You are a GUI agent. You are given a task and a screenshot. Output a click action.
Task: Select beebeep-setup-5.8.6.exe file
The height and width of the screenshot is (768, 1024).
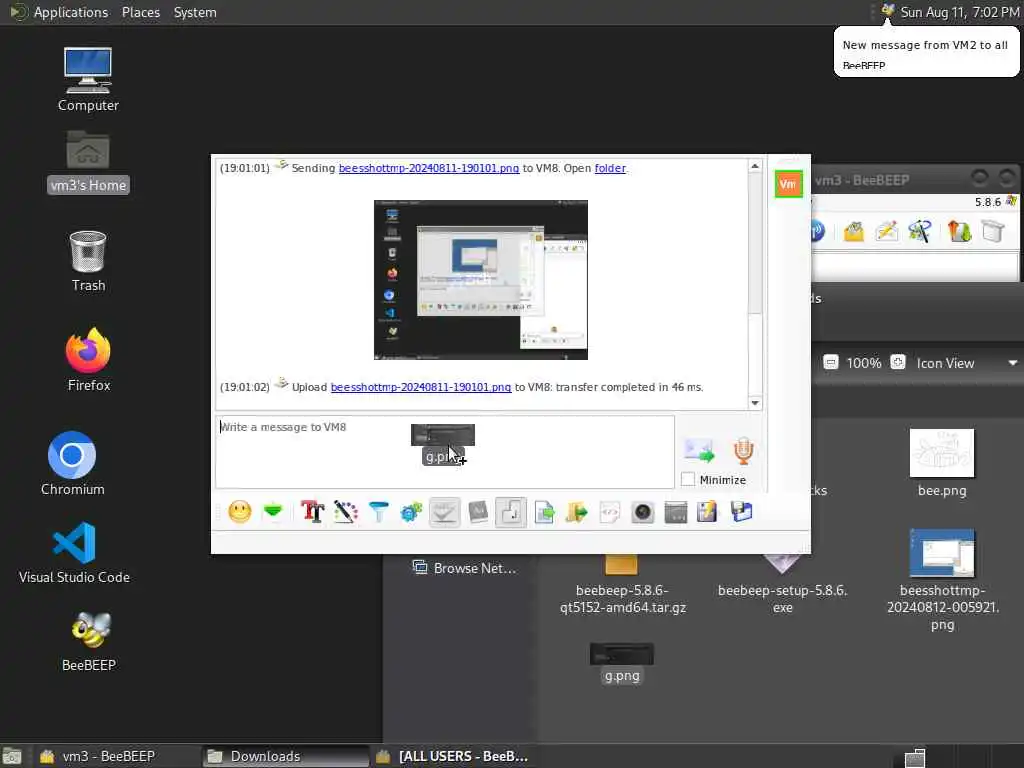[x=782, y=586]
